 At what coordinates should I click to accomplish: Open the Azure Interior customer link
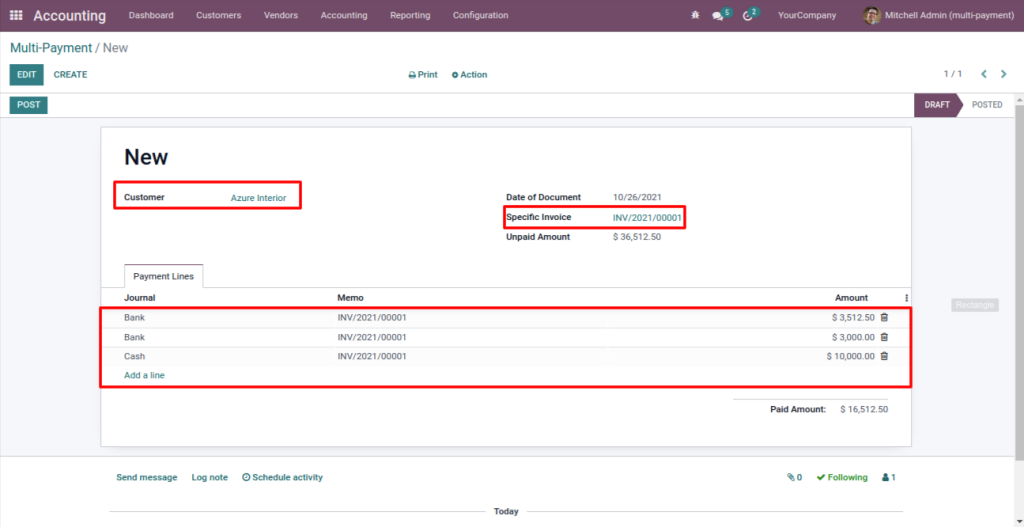(x=258, y=197)
